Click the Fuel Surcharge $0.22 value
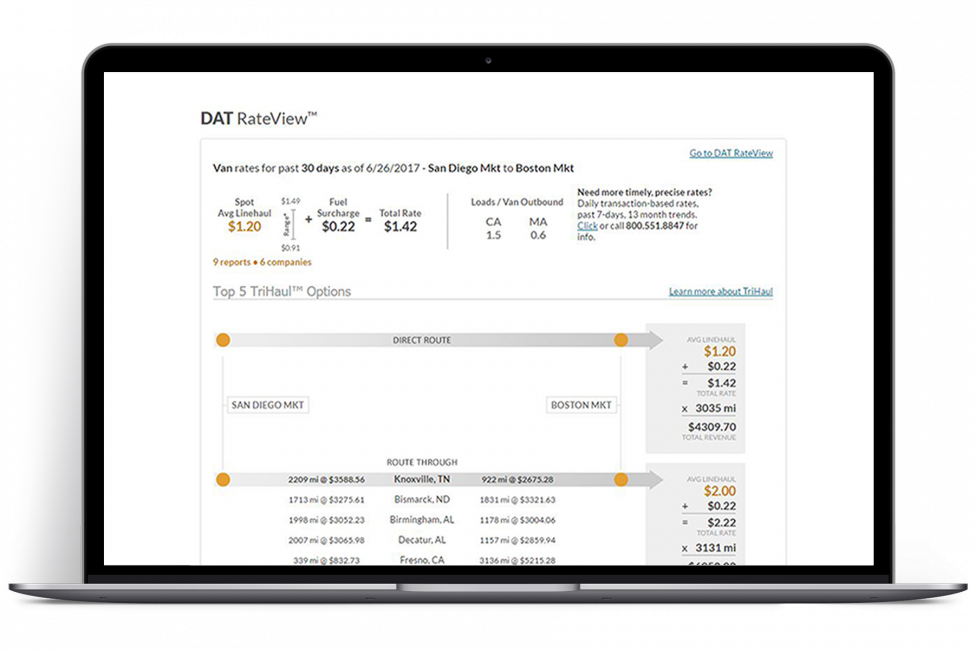 point(338,226)
